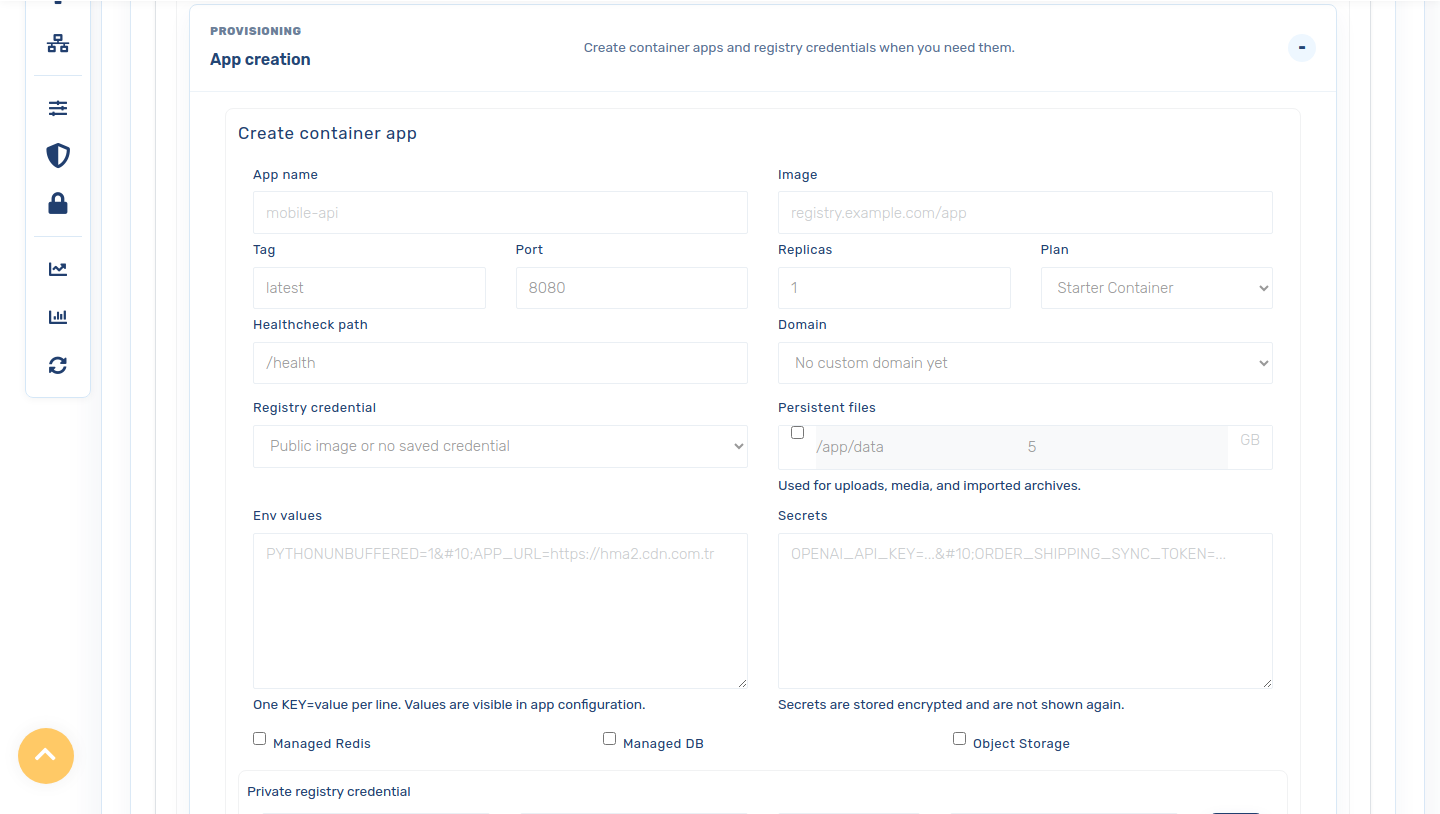
Task: Tick the Object Storage checkbox
Action: tap(960, 739)
